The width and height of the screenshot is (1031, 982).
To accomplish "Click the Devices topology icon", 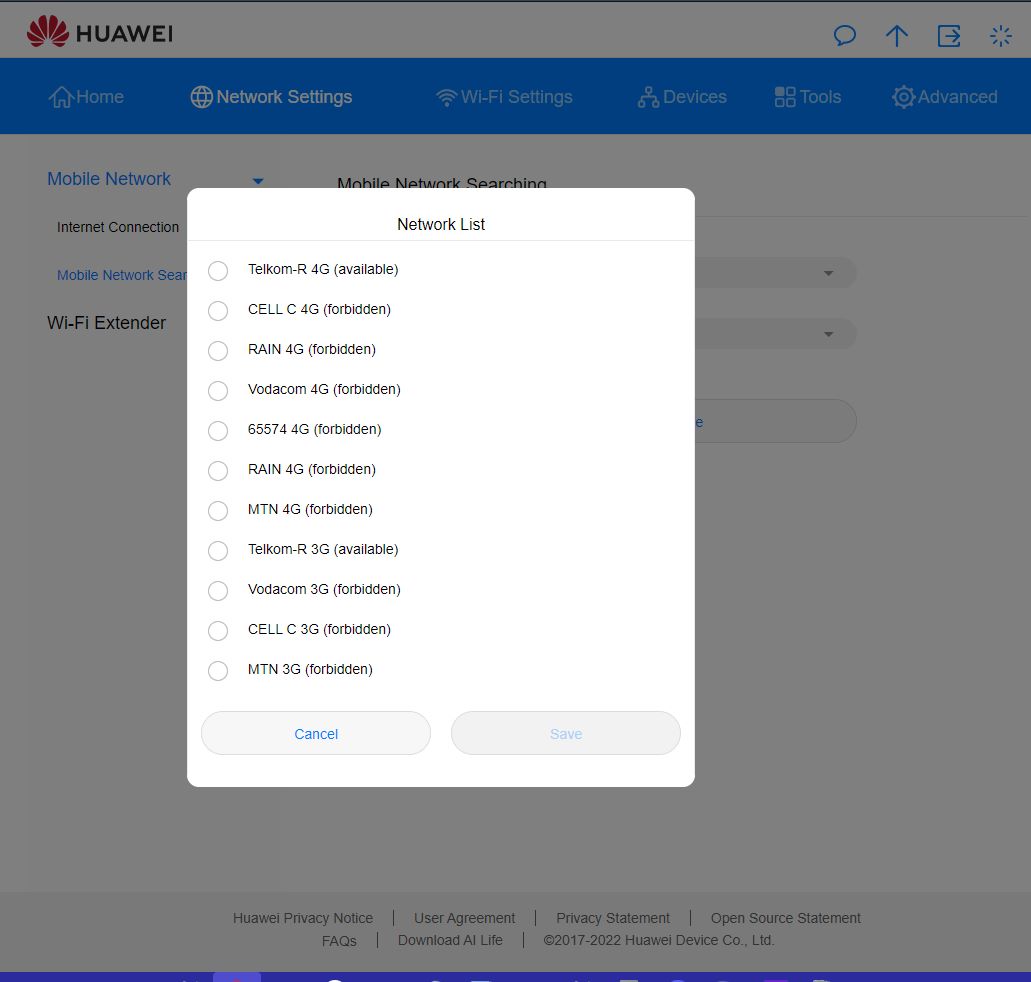I will [648, 97].
